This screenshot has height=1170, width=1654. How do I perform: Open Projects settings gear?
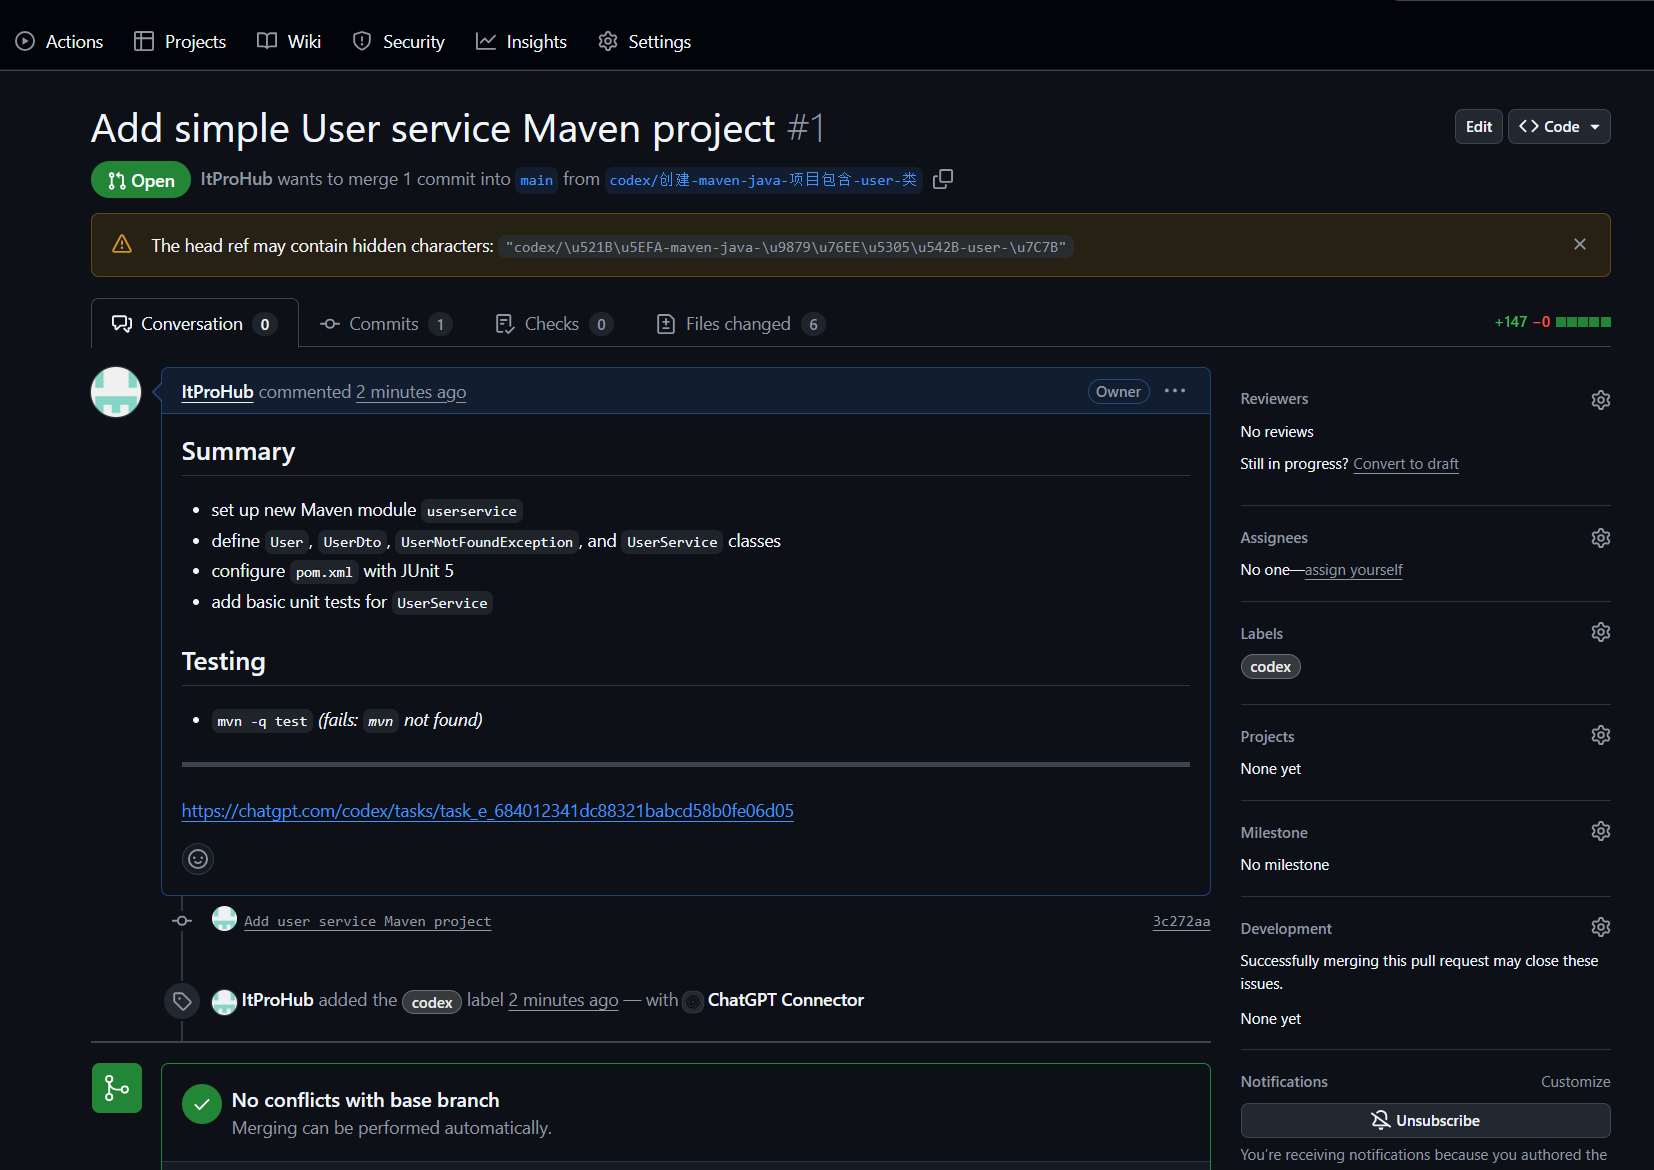point(1600,735)
